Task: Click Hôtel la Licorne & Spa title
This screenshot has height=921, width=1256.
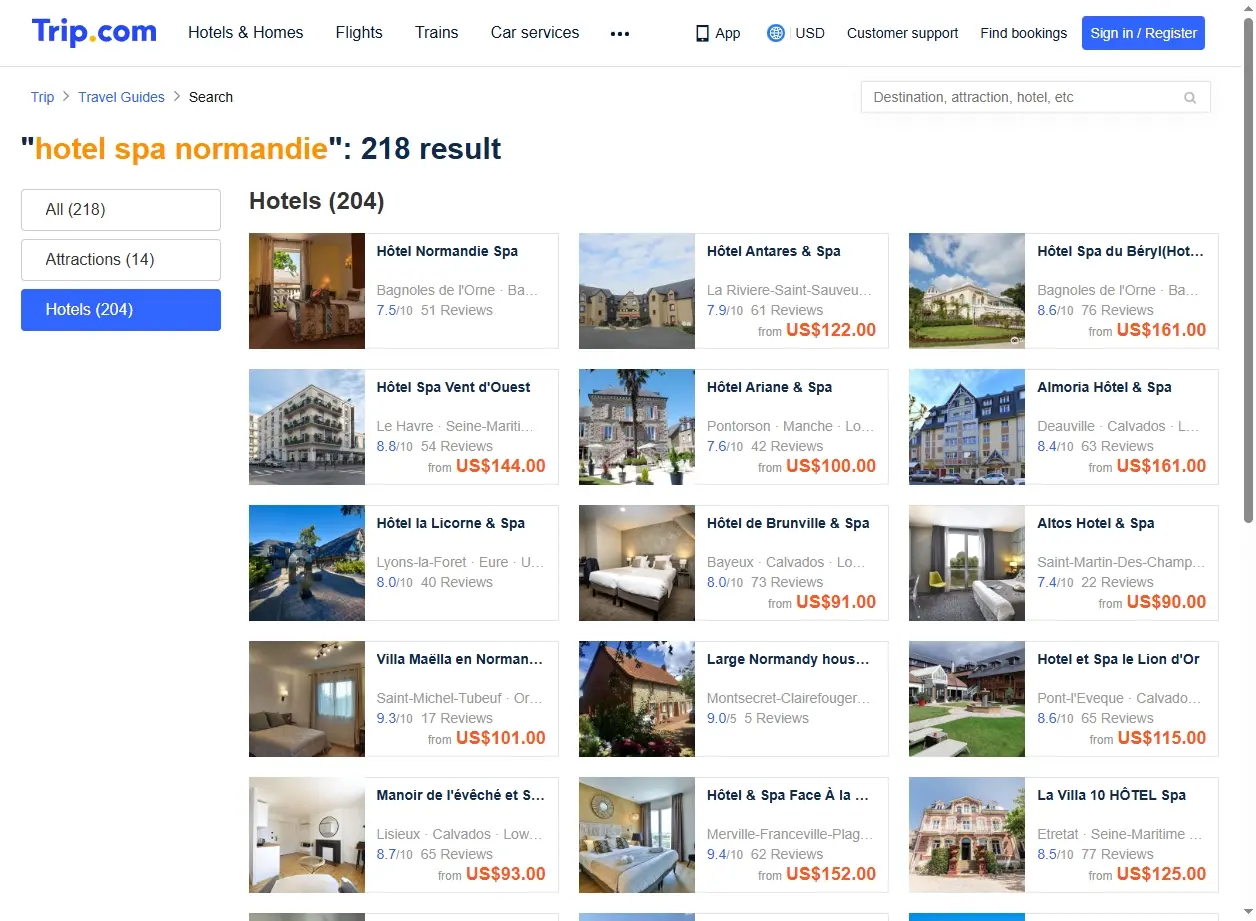Action: coord(450,523)
